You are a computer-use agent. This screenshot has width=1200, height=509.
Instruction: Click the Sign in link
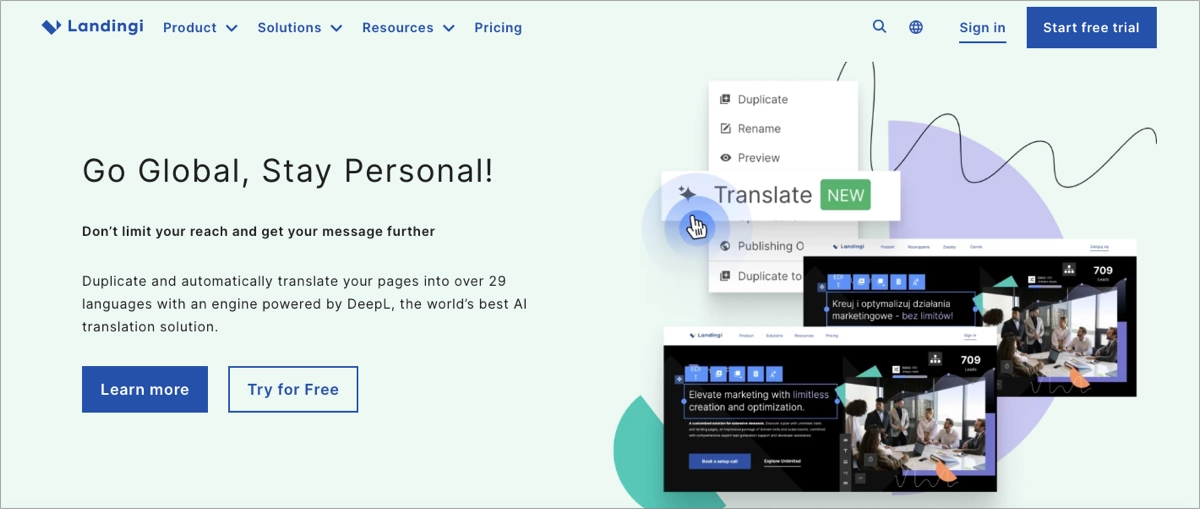tap(982, 28)
